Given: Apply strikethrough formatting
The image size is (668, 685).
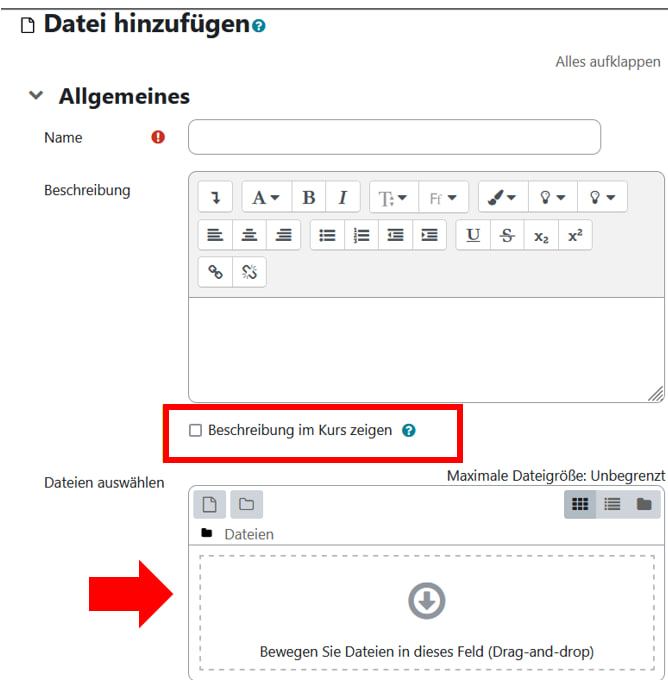Looking at the screenshot, I should pos(507,235).
